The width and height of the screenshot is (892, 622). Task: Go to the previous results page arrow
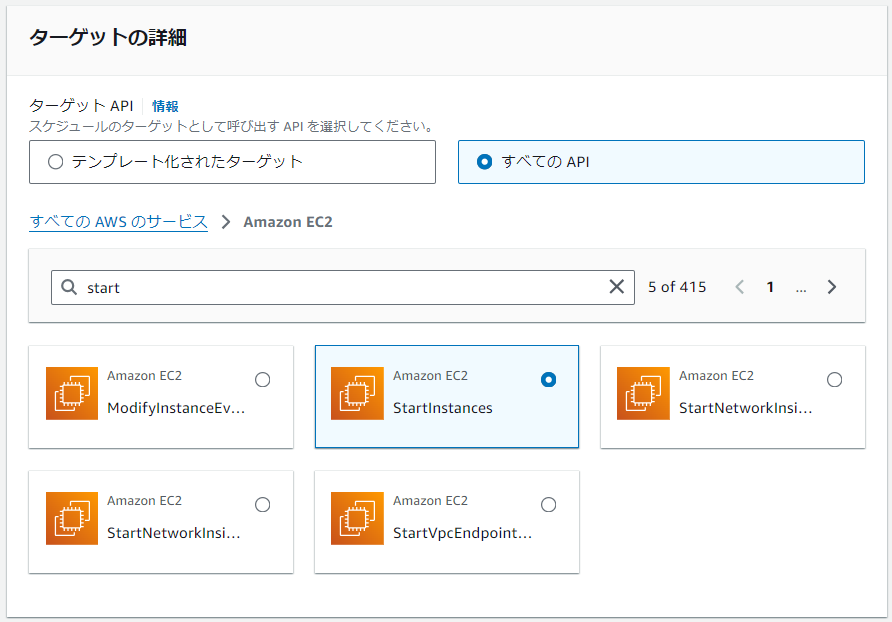pos(740,287)
